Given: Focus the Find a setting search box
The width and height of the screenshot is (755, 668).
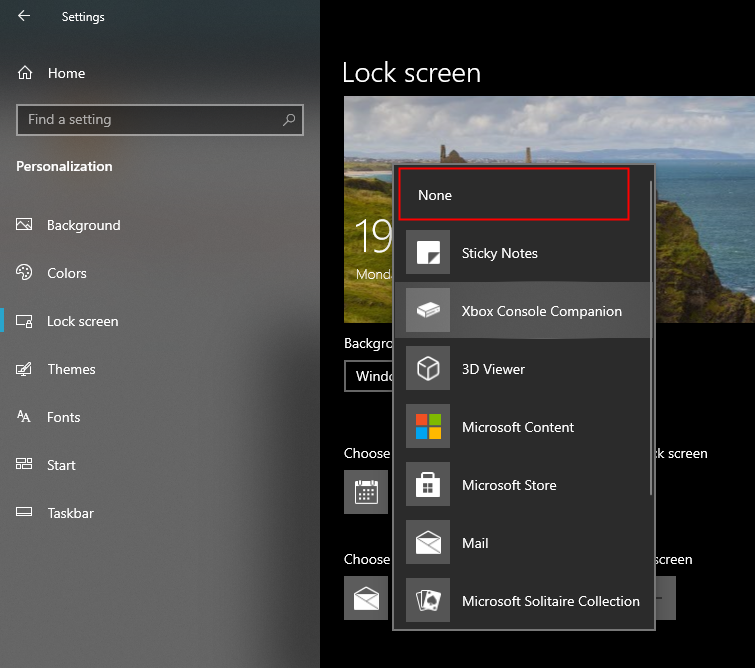Looking at the screenshot, I should point(159,119).
